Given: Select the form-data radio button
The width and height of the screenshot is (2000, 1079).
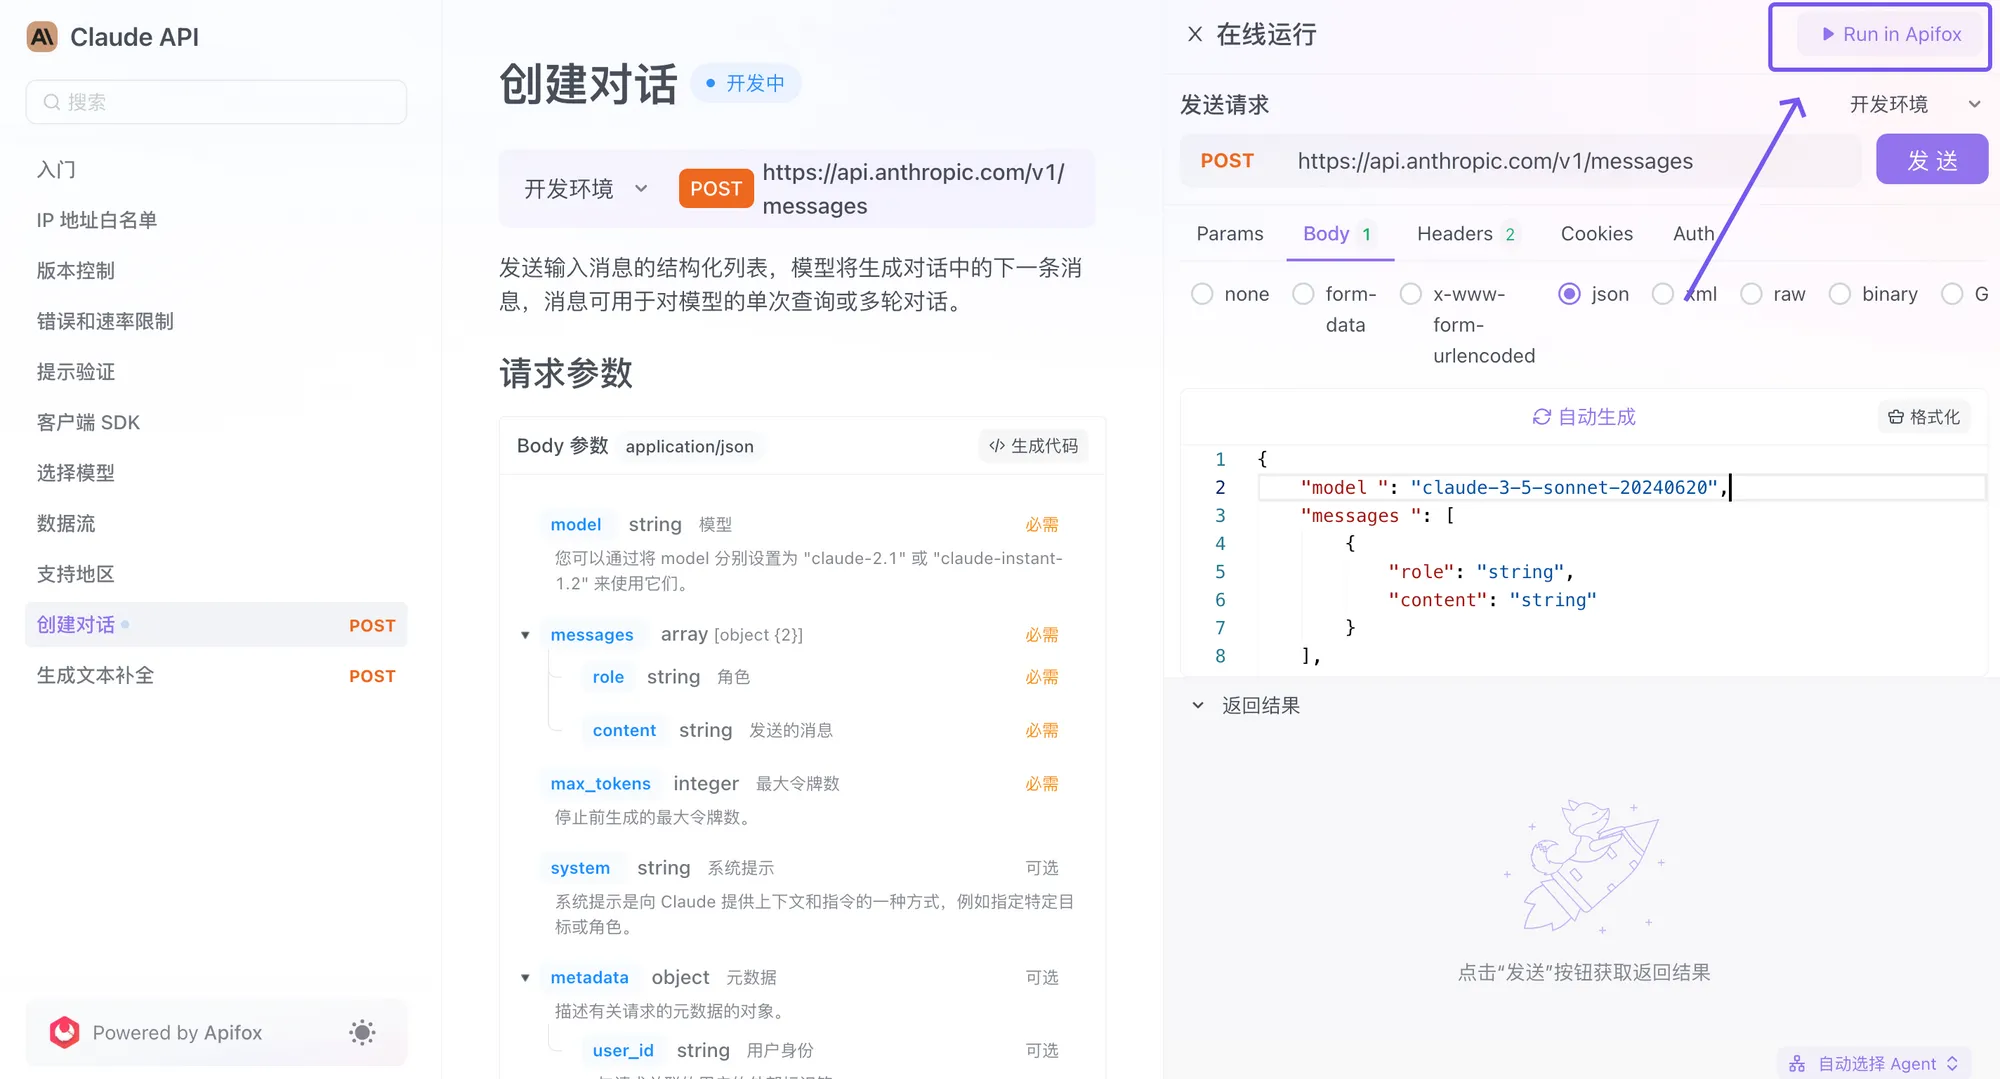Looking at the screenshot, I should [x=1303, y=294].
